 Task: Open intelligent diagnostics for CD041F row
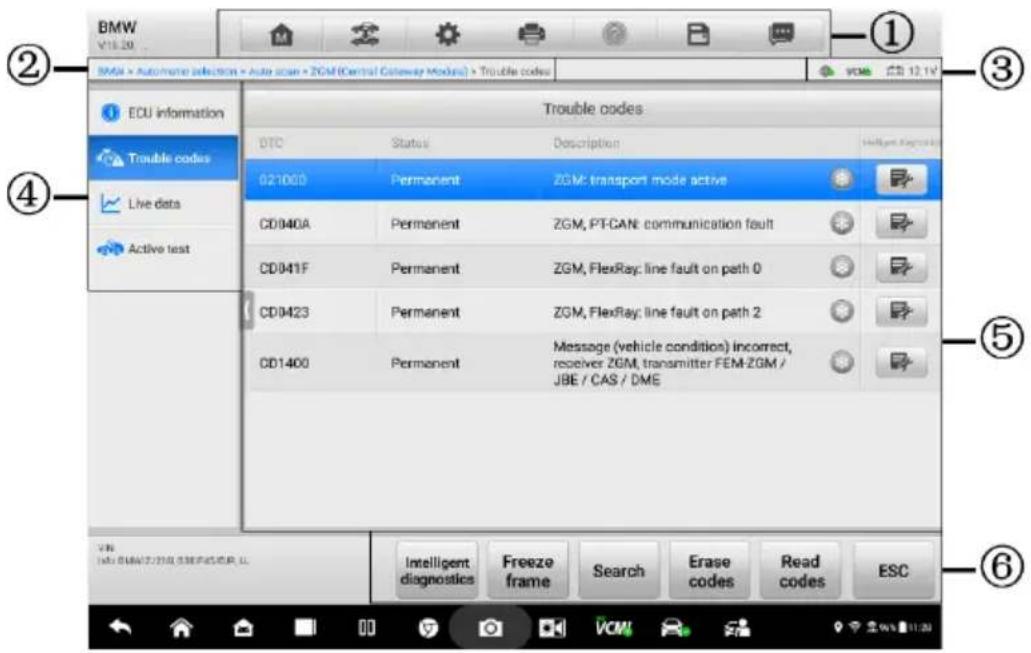[x=901, y=268]
